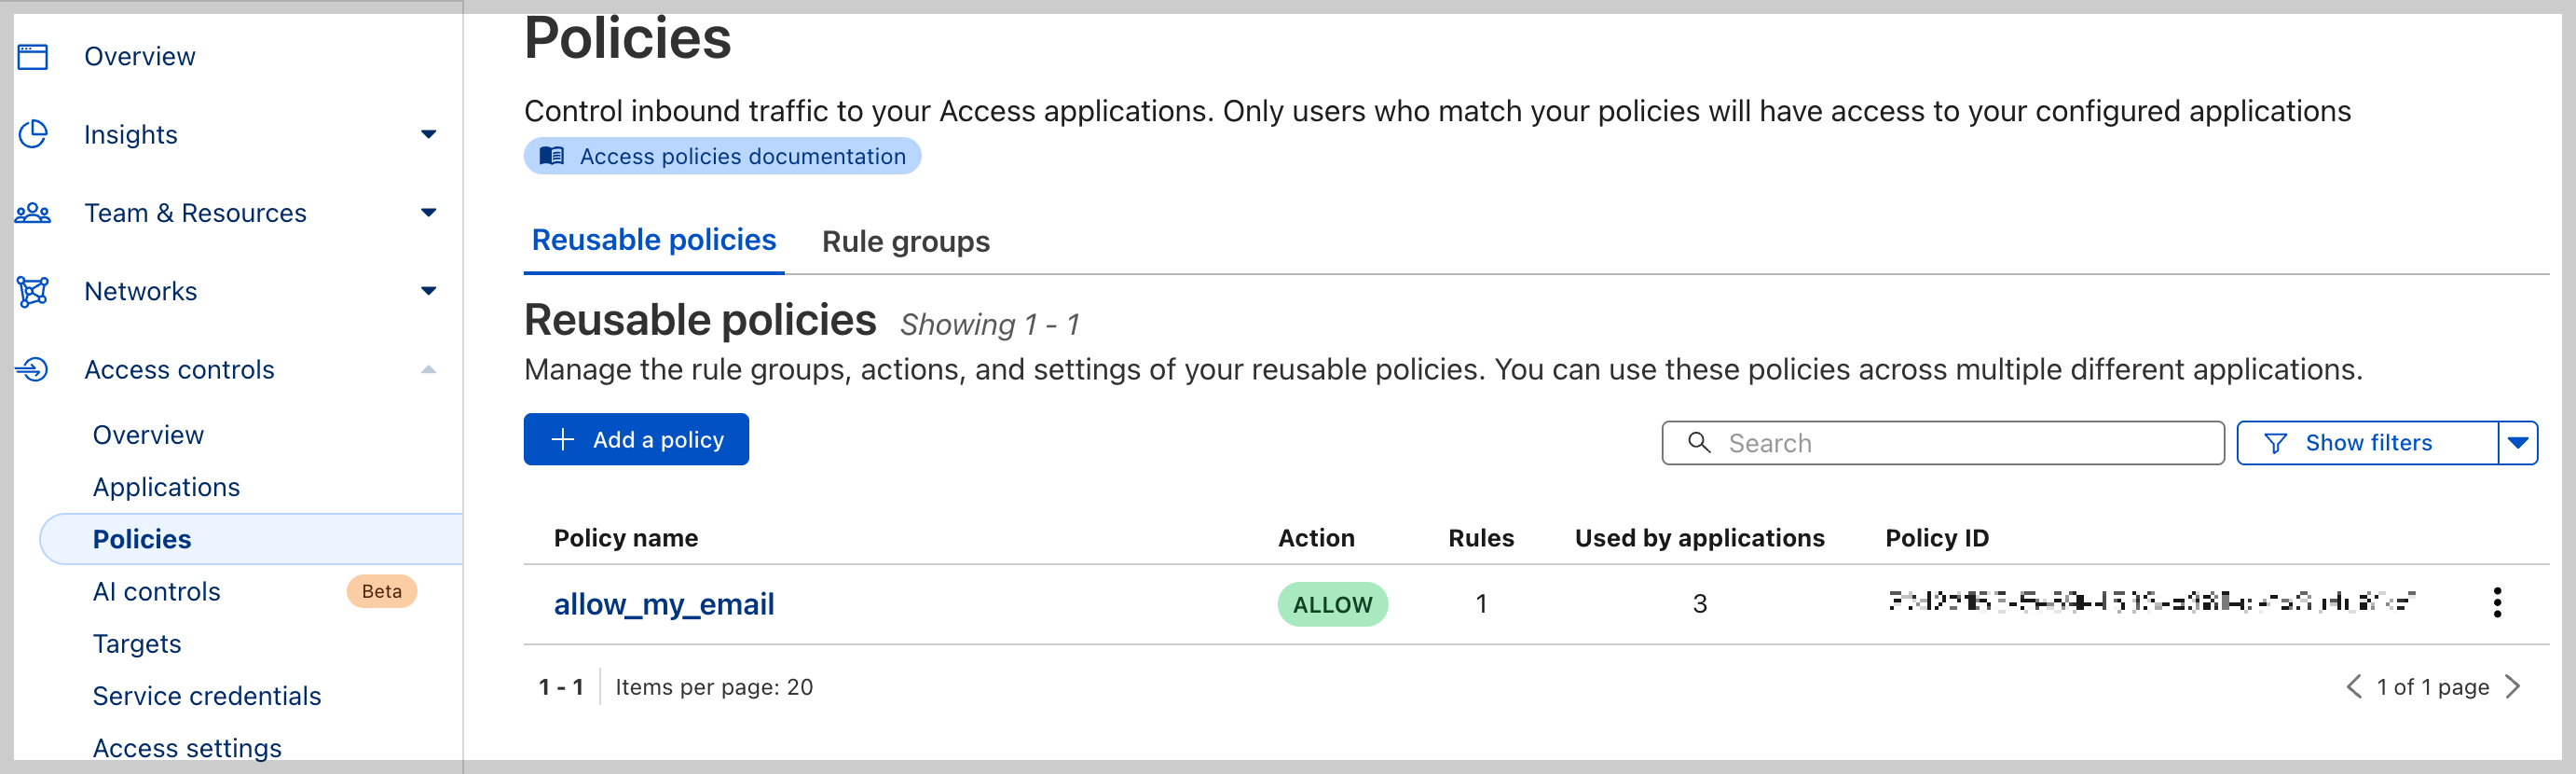2576x774 pixels.
Task: Click the Networks mesh icon
Action: pos(33,291)
